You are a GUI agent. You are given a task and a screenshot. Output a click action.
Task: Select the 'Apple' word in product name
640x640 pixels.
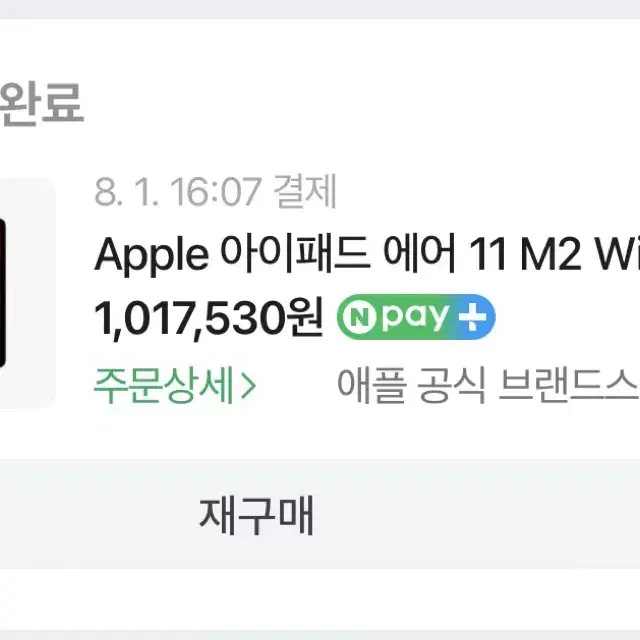point(151,256)
